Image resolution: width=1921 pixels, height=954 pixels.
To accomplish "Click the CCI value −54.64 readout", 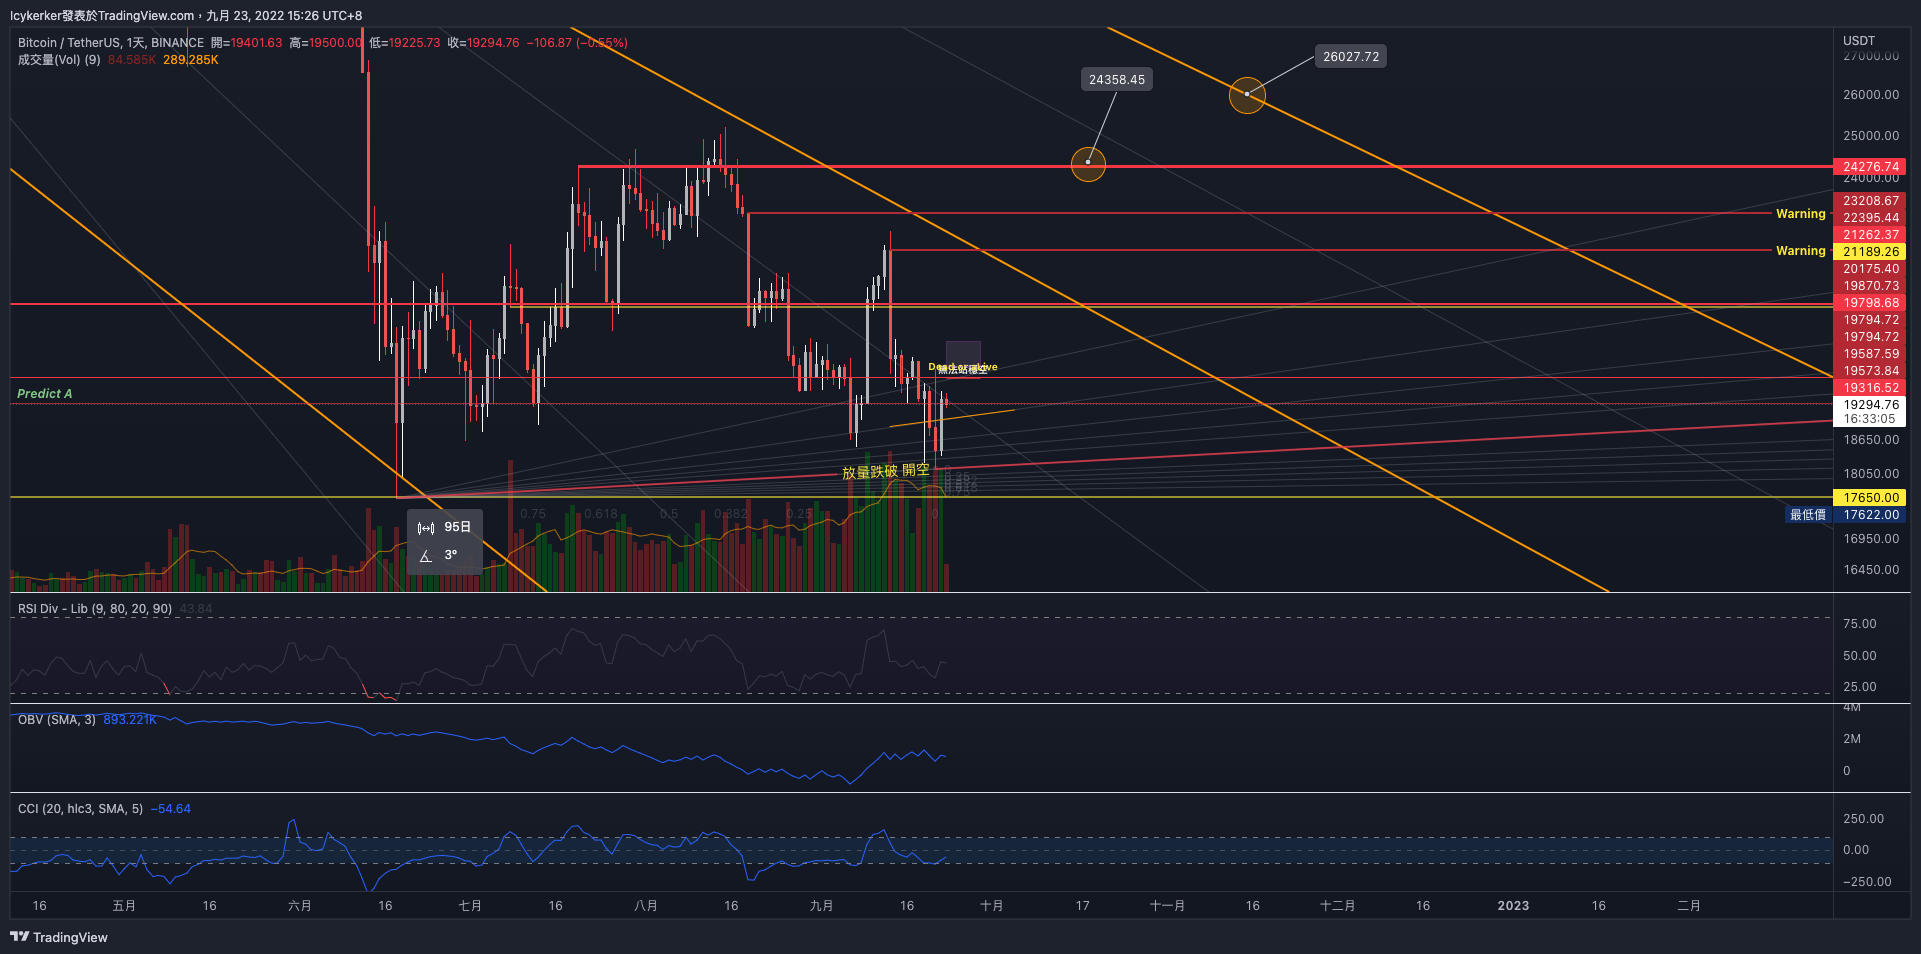I will pyautogui.click(x=171, y=809).
